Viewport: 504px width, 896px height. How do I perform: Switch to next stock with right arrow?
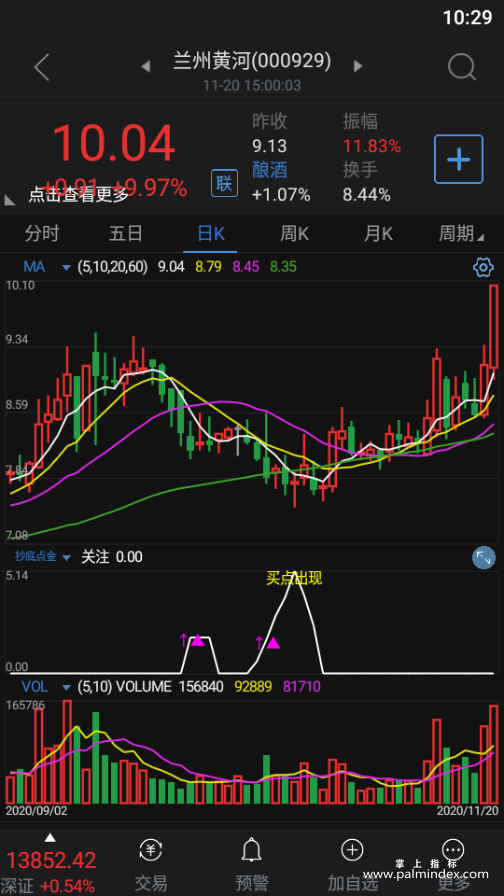[358, 66]
